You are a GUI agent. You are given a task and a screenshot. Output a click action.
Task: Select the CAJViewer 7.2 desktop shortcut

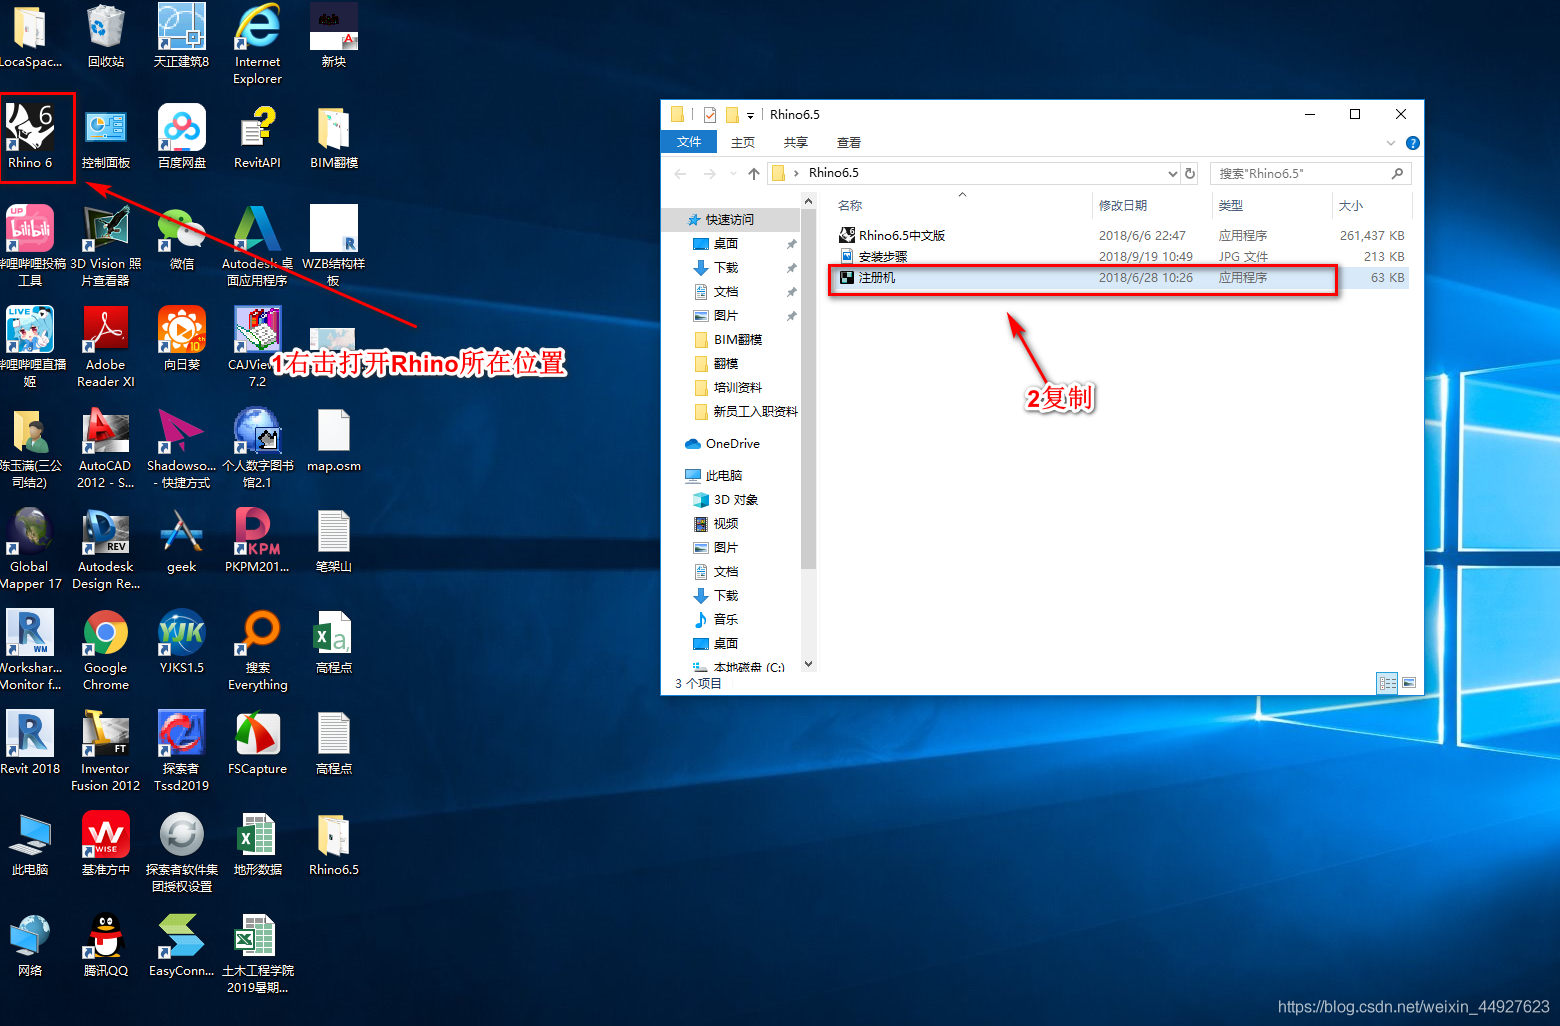pyautogui.click(x=258, y=347)
